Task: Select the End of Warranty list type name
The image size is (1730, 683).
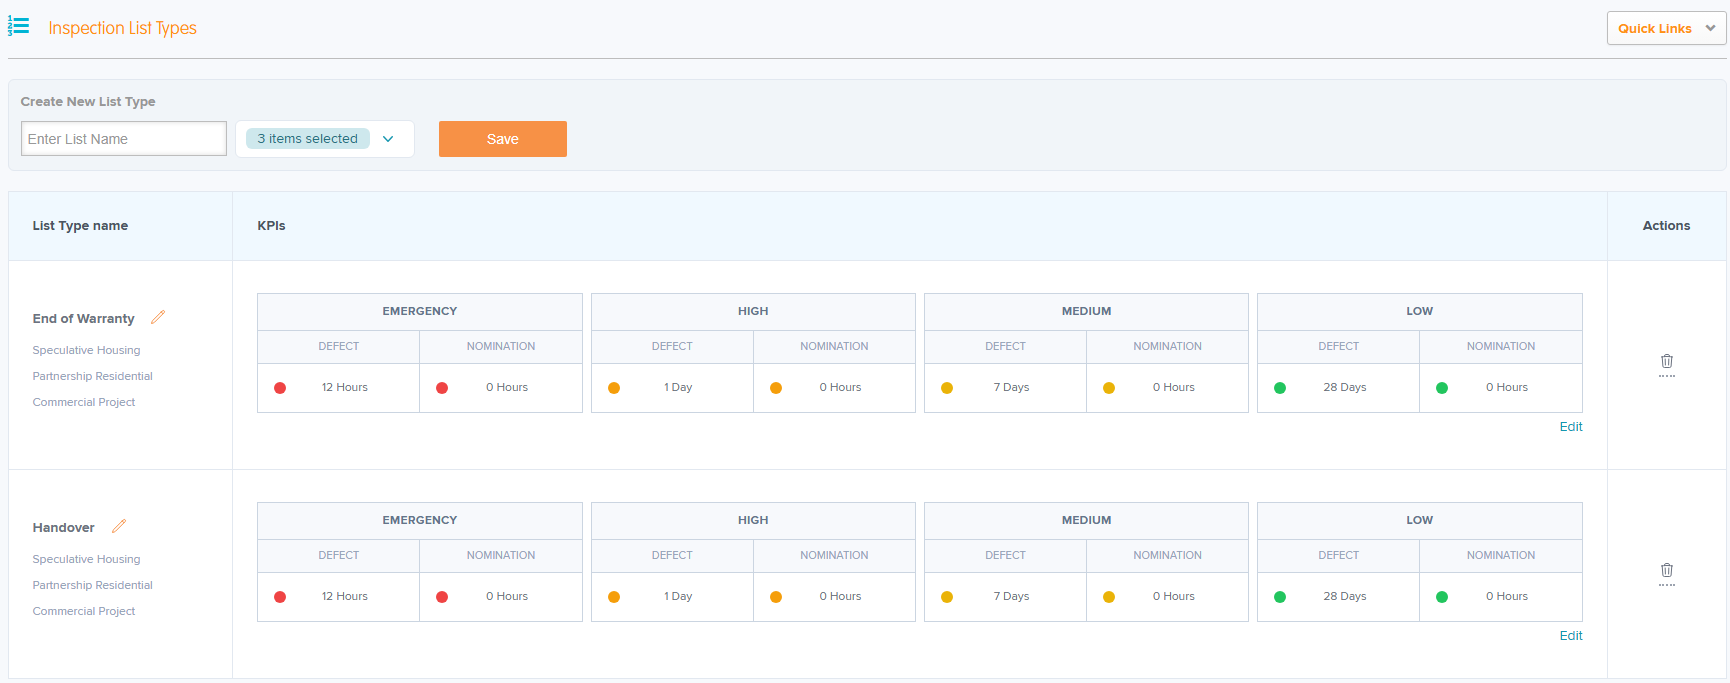Action: click(x=83, y=318)
